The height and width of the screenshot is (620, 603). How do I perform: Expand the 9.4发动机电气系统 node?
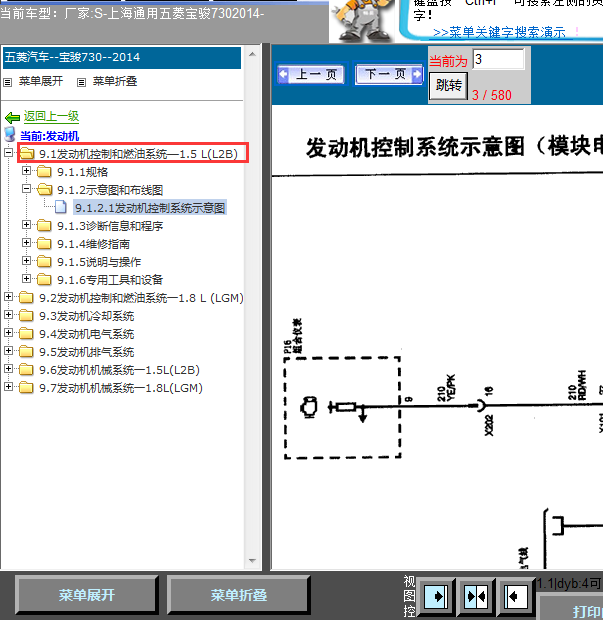pyautogui.click(x=8, y=333)
